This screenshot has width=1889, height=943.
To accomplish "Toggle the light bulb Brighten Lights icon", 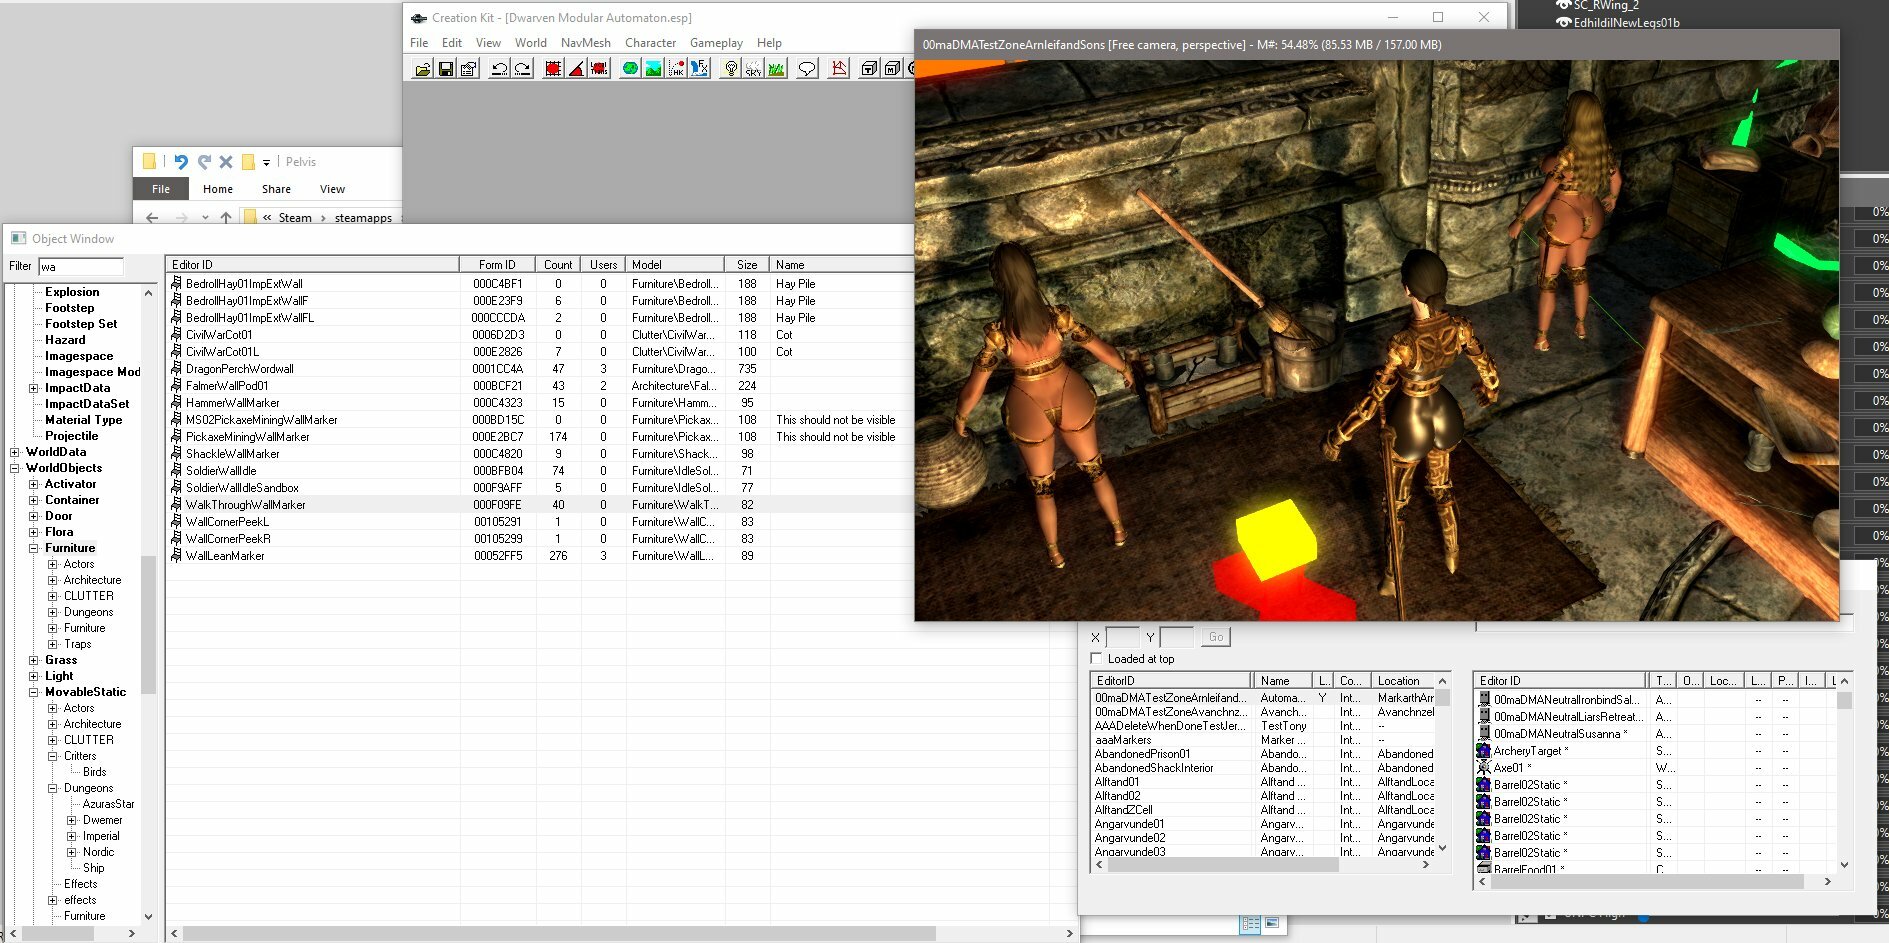I will point(731,68).
